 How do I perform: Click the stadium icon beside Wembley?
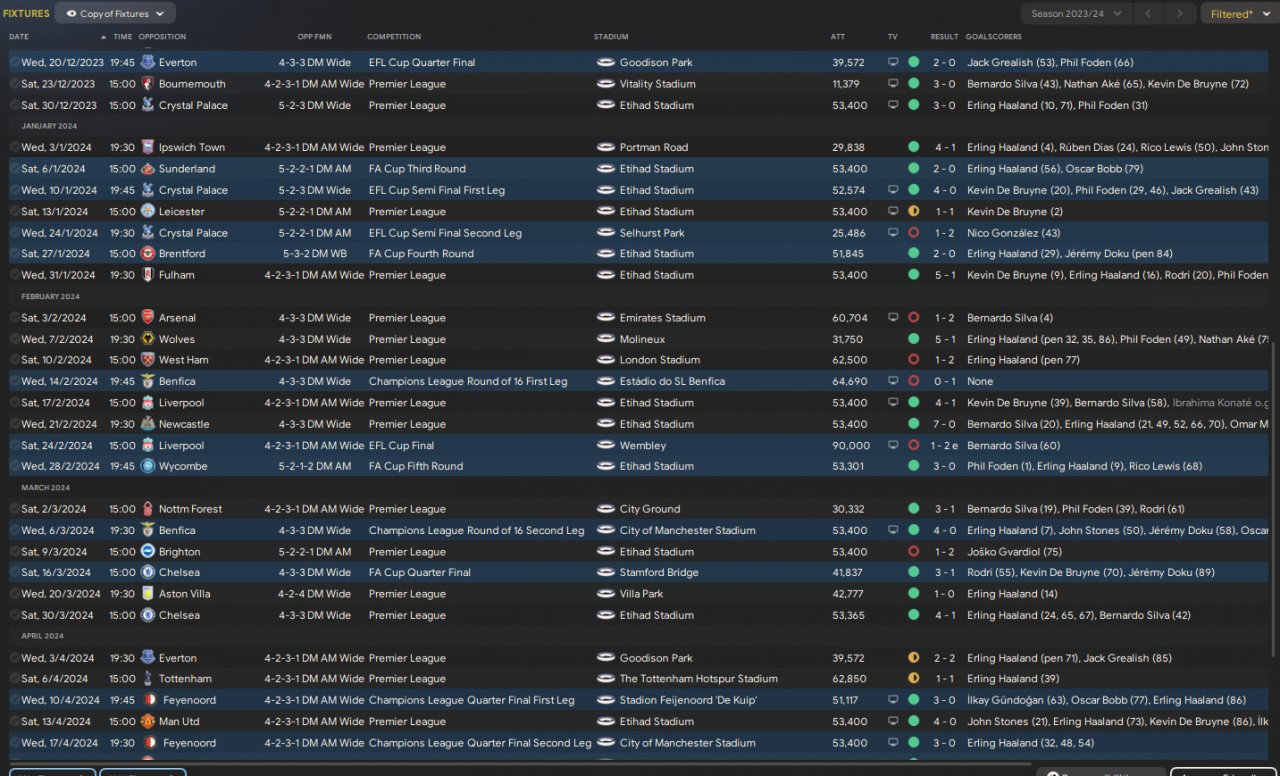pos(605,446)
